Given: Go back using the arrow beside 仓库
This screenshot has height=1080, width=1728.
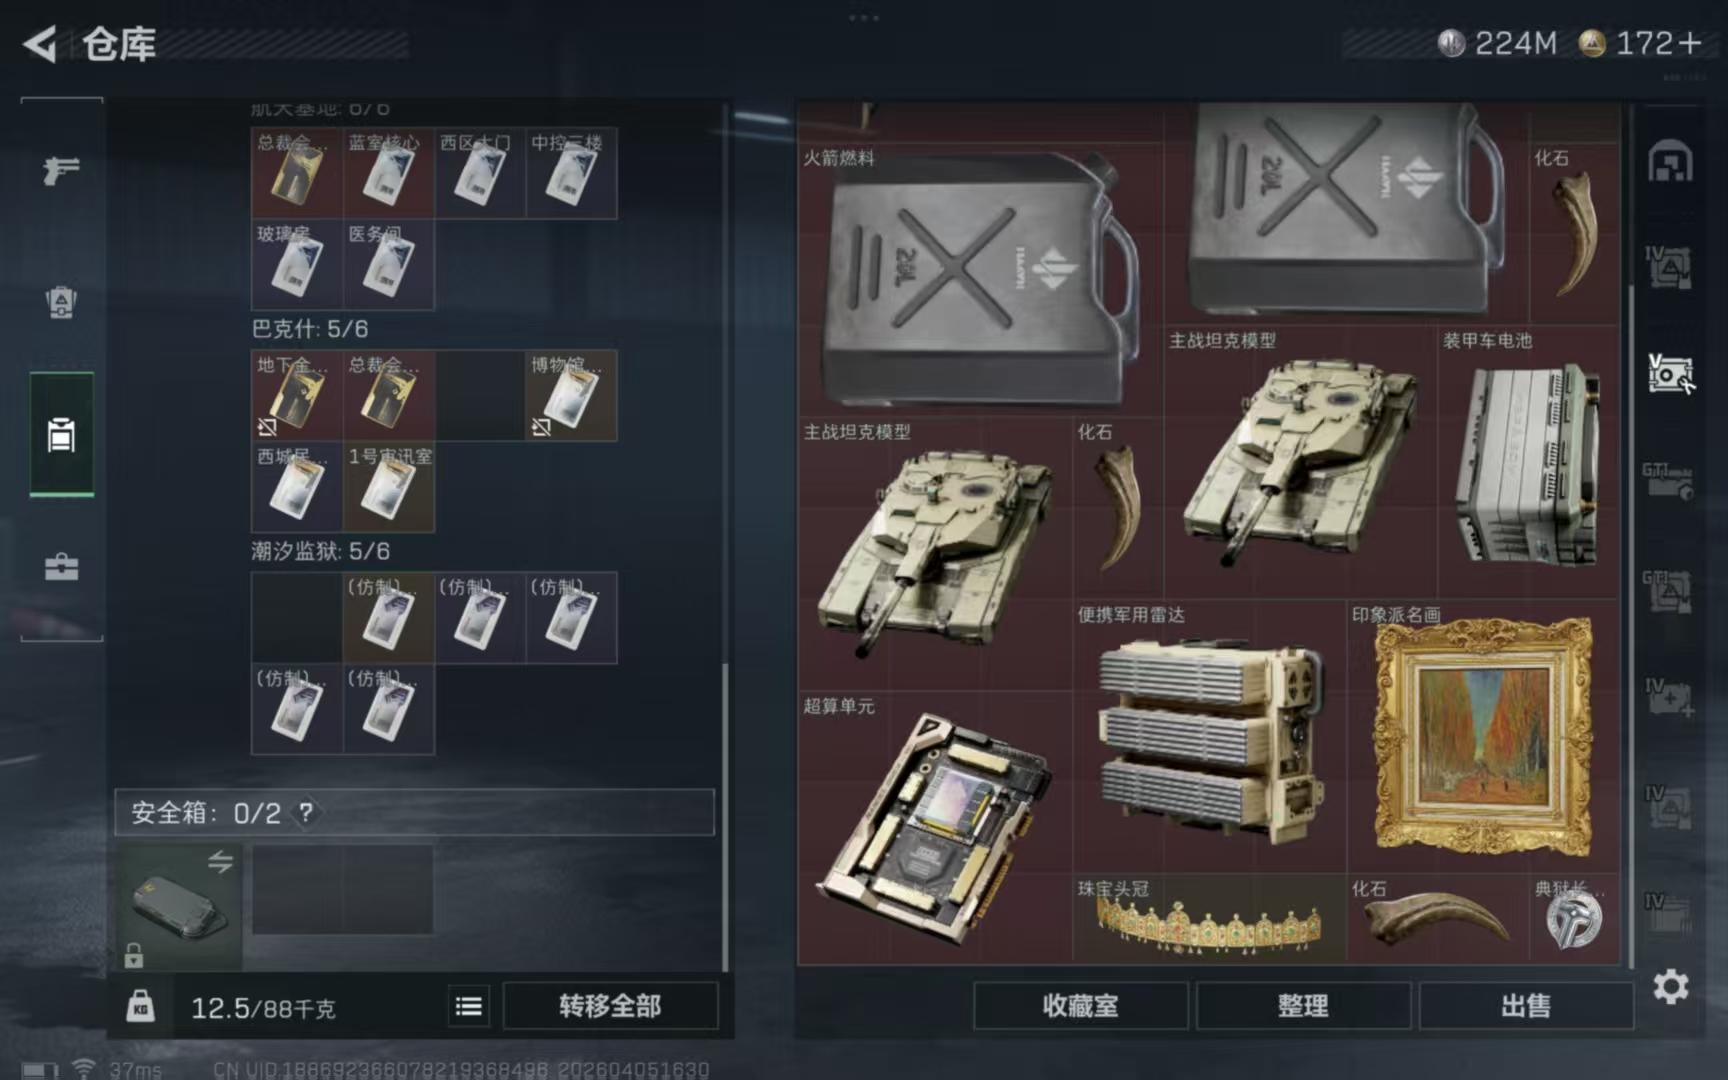Looking at the screenshot, I should (x=40, y=43).
